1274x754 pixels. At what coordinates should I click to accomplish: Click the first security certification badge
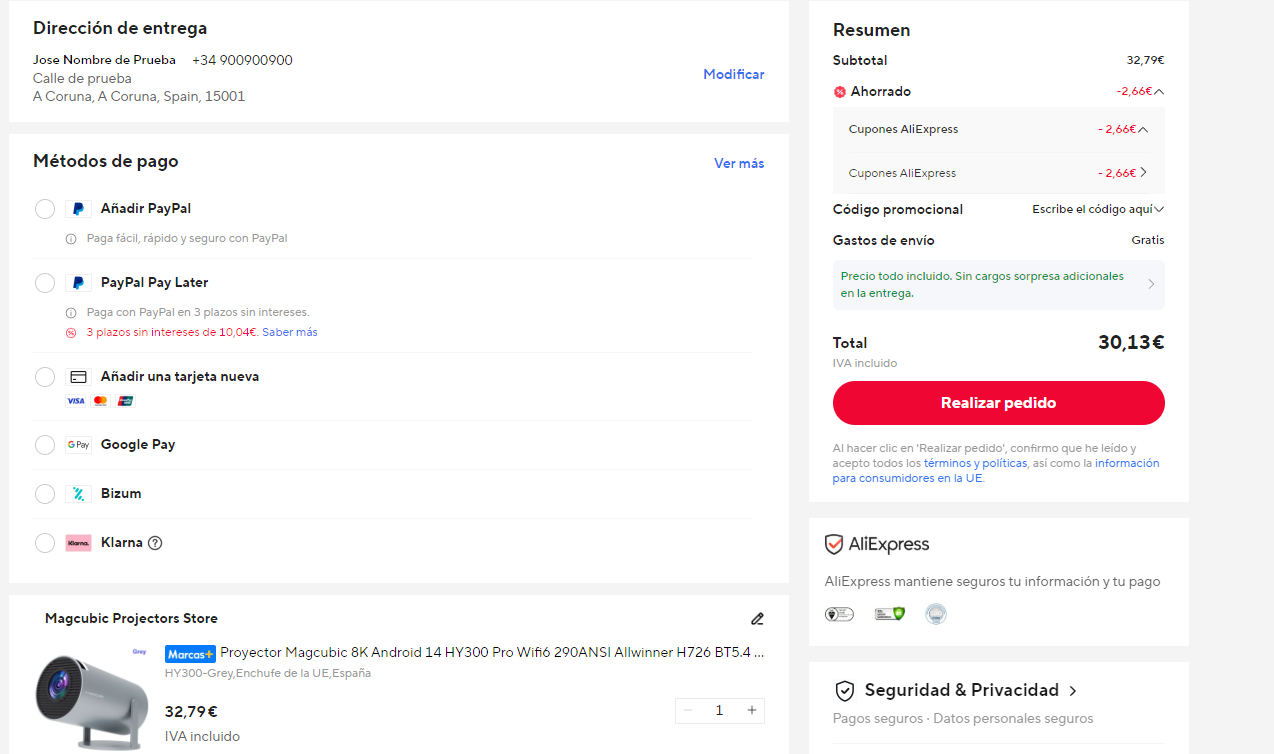pyautogui.click(x=839, y=614)
